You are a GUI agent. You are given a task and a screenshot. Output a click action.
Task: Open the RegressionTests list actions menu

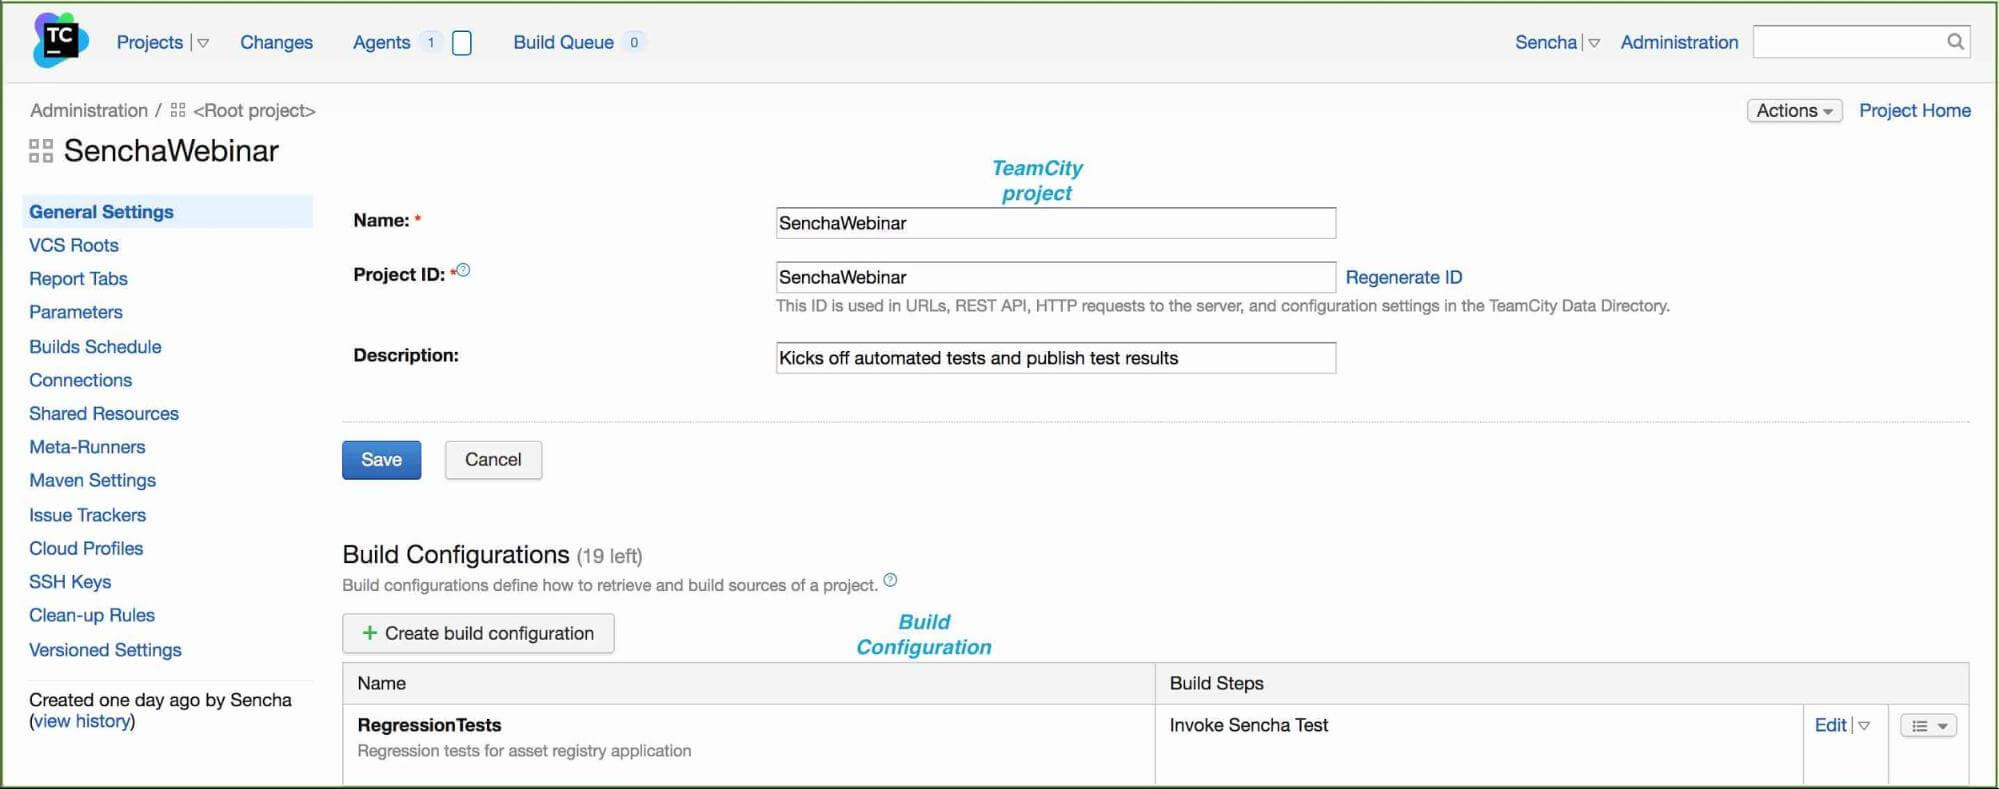pos(1928,726)
